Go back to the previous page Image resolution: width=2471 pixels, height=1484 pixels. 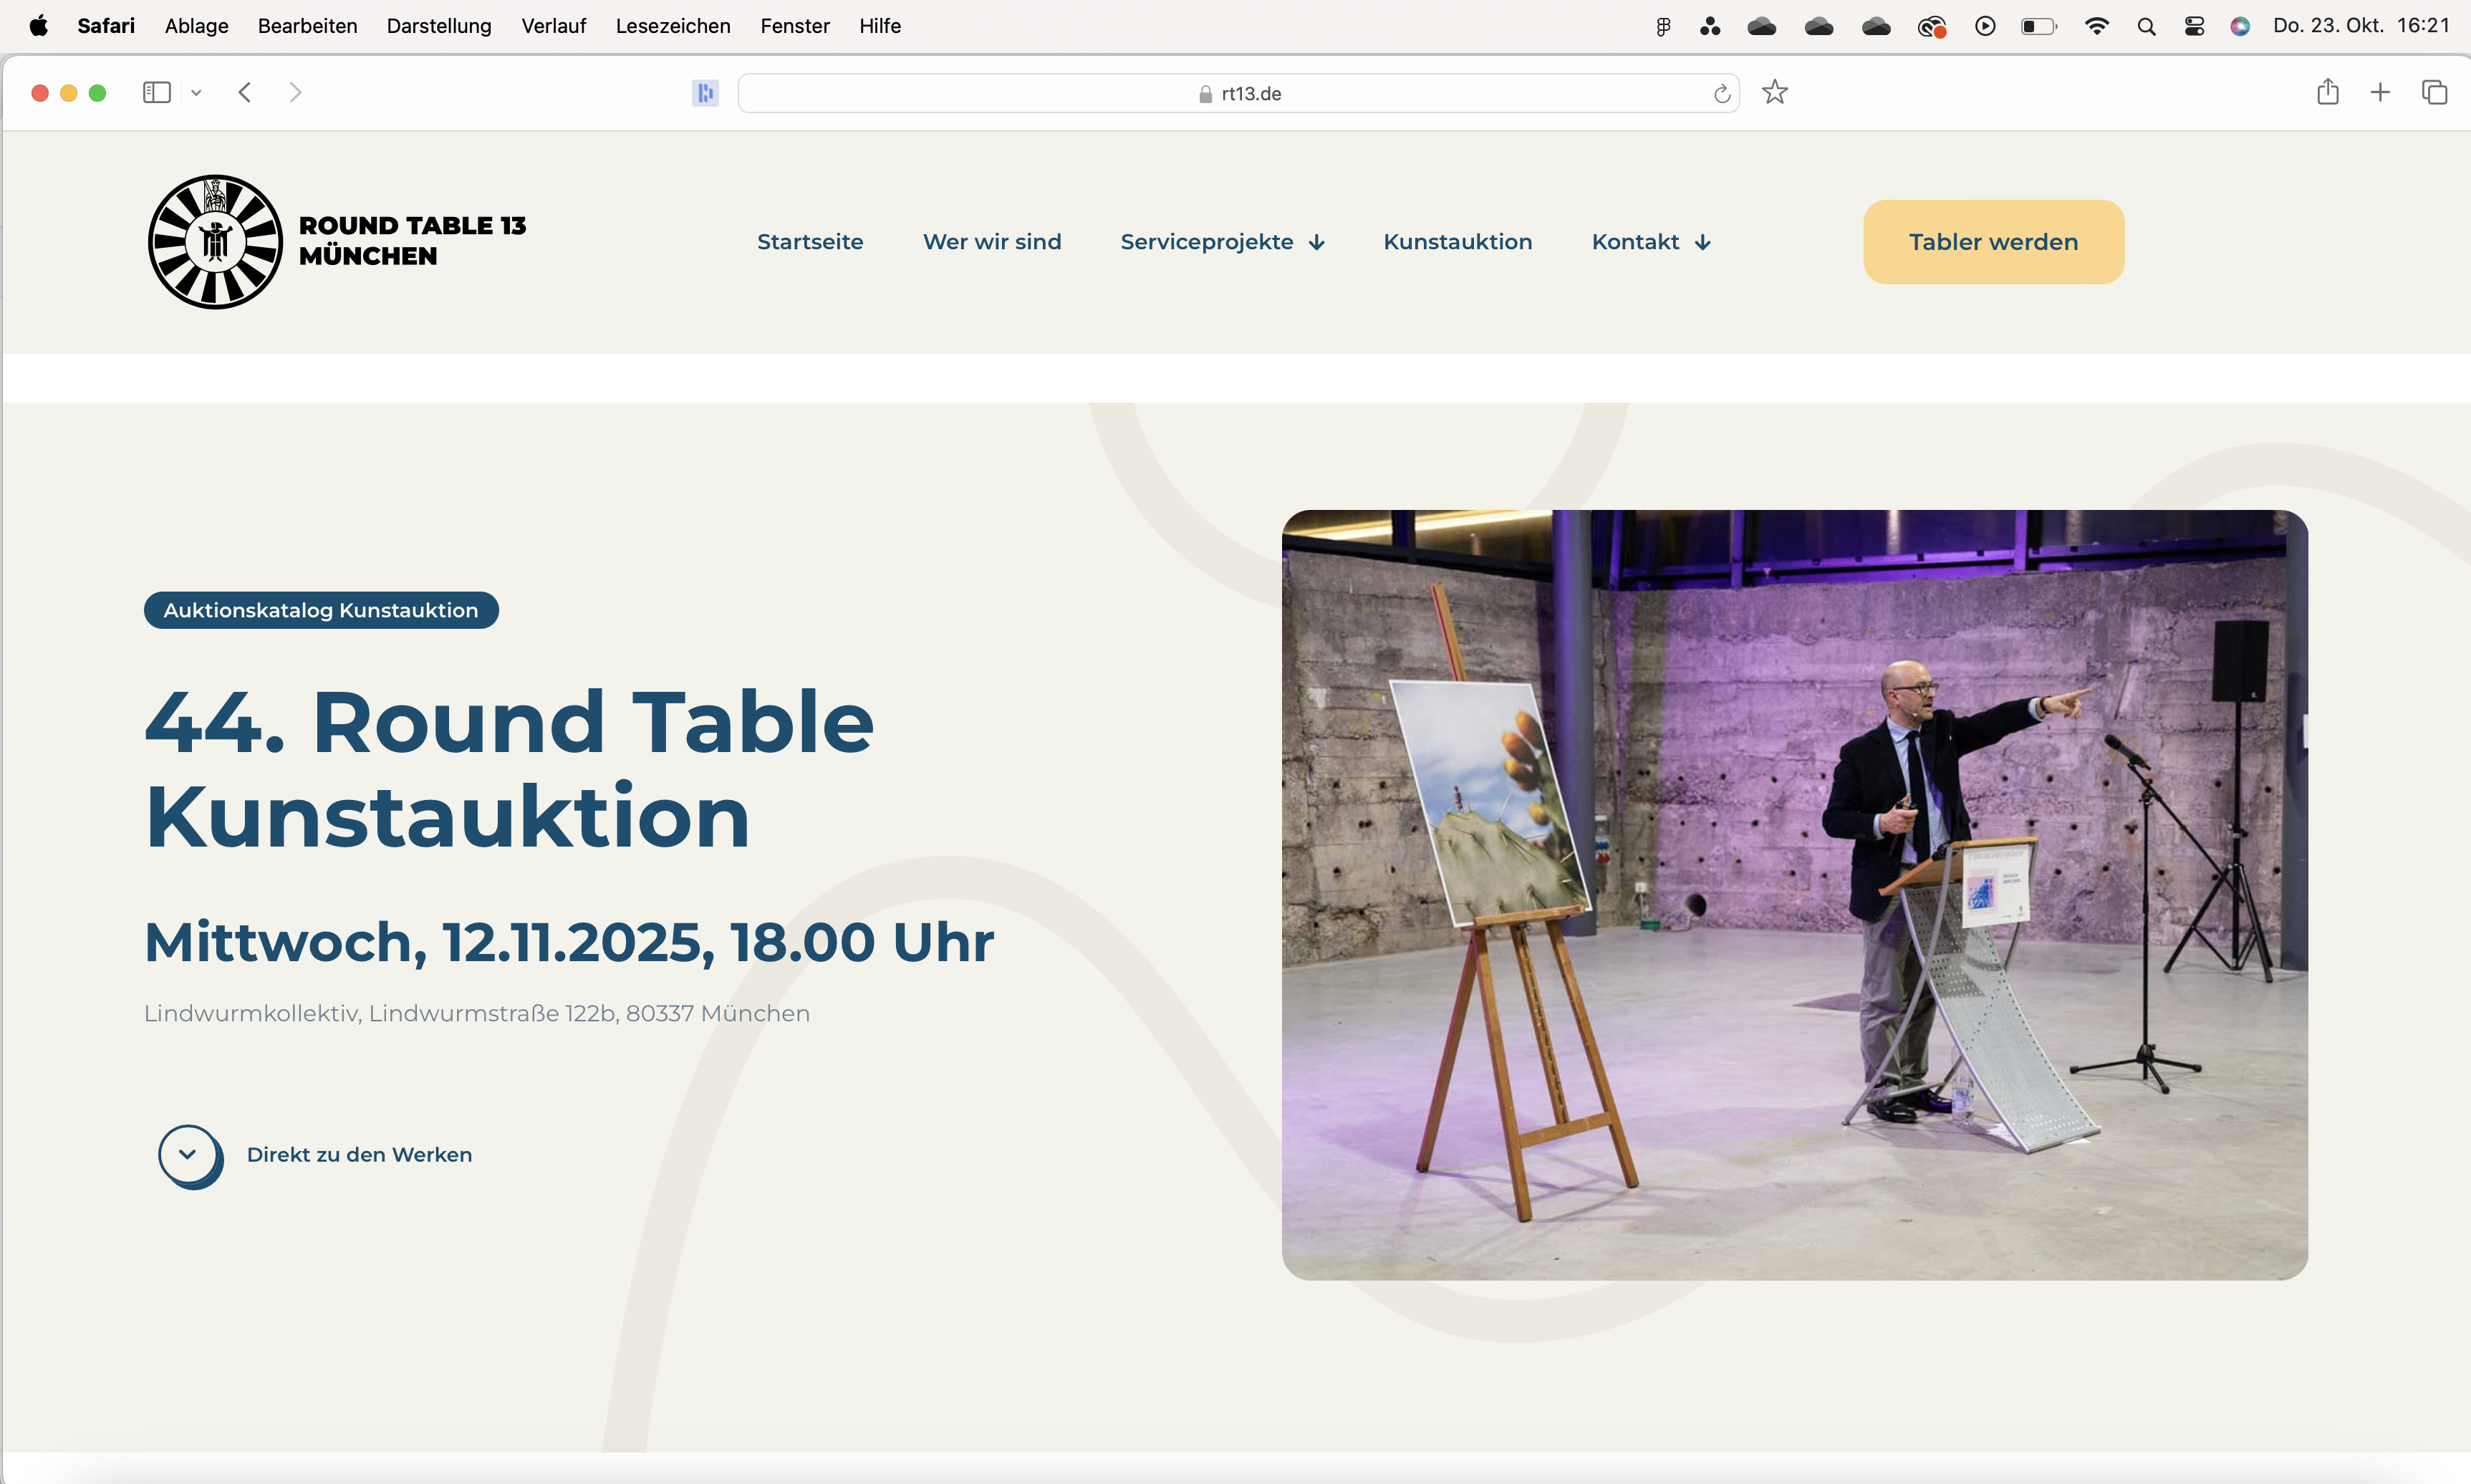tap(245, 93)
